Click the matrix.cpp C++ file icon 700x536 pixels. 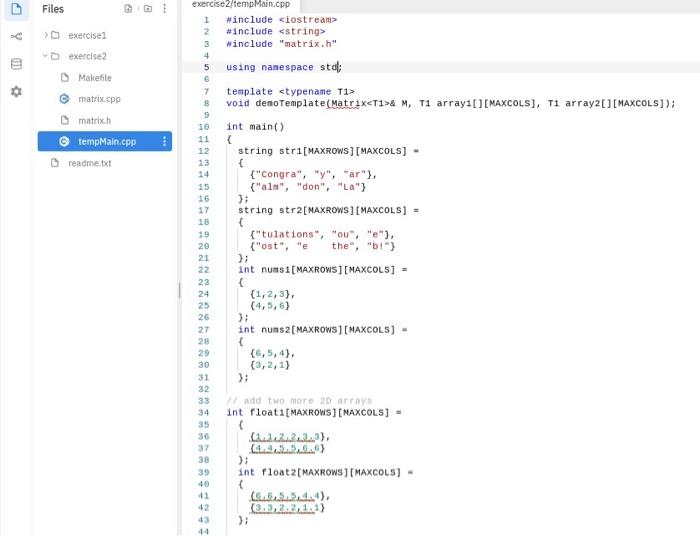64,99
